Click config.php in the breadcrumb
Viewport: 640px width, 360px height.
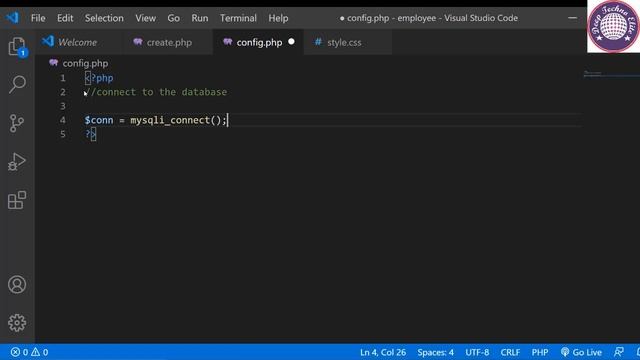(85, 63)
